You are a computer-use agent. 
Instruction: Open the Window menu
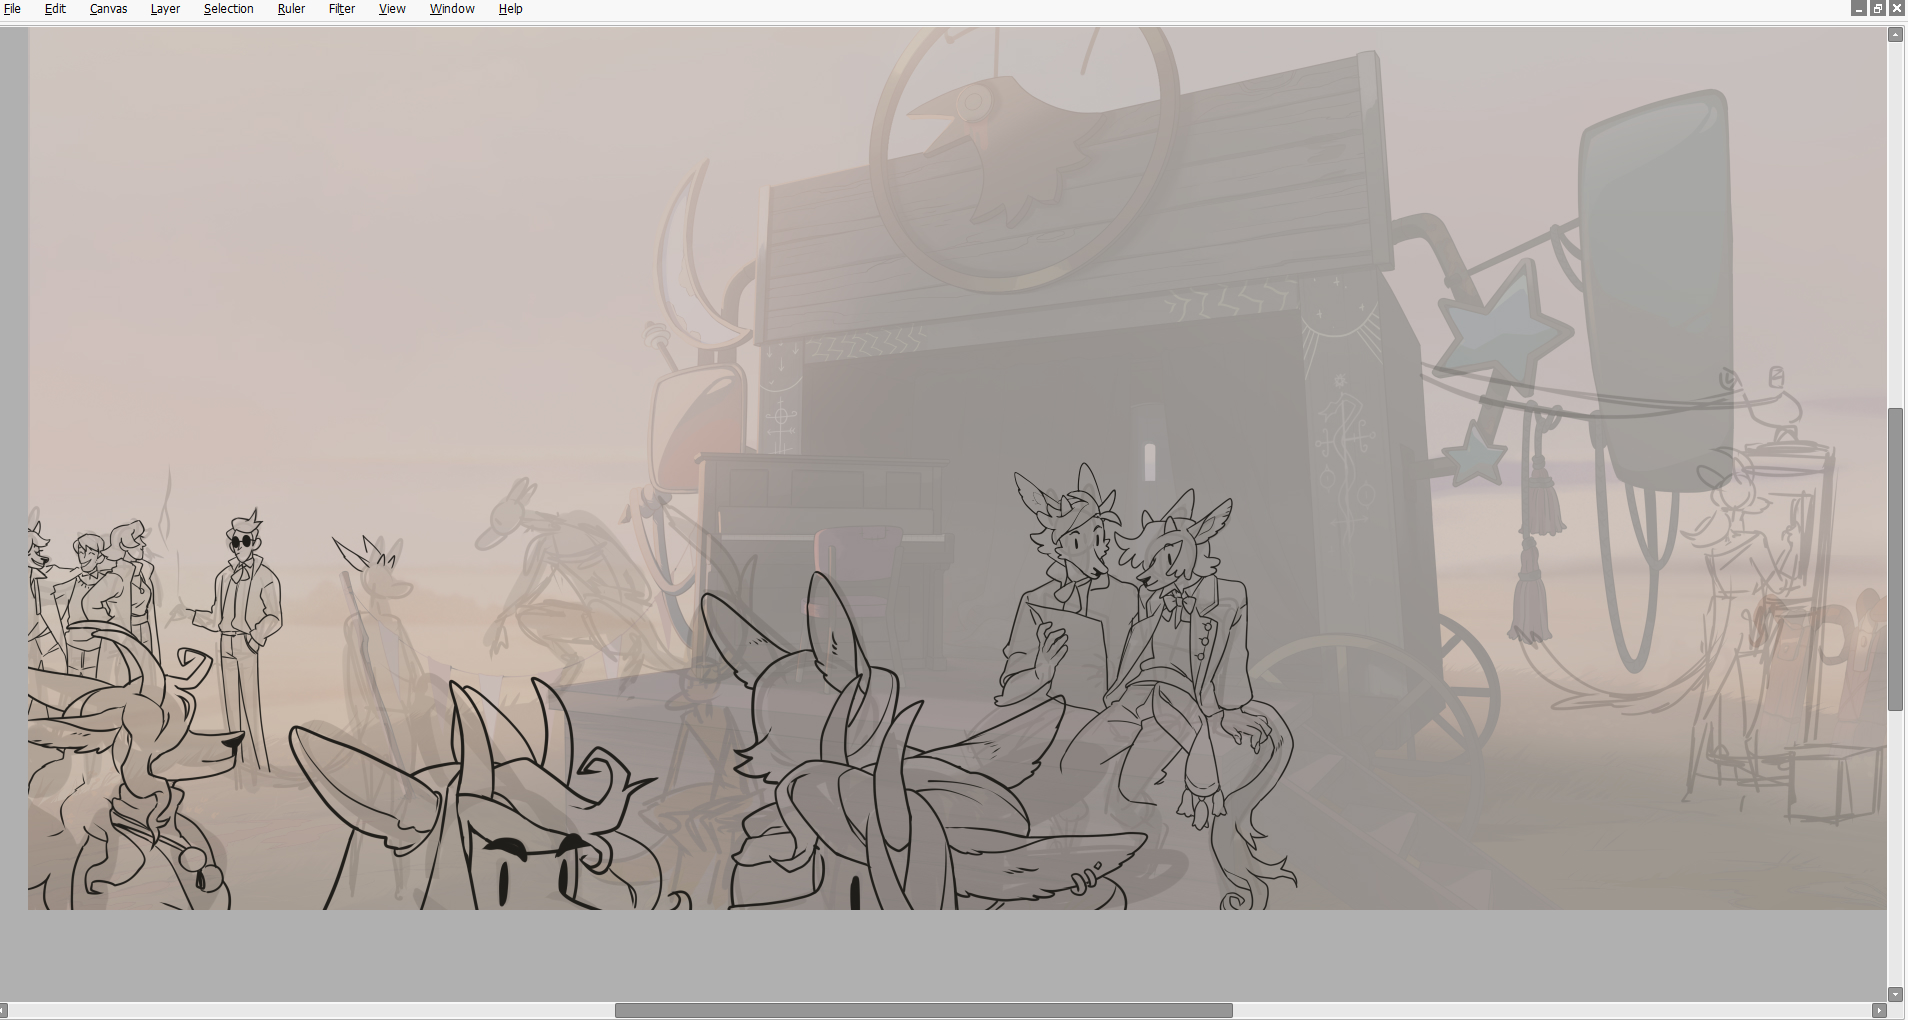point(452,9)
